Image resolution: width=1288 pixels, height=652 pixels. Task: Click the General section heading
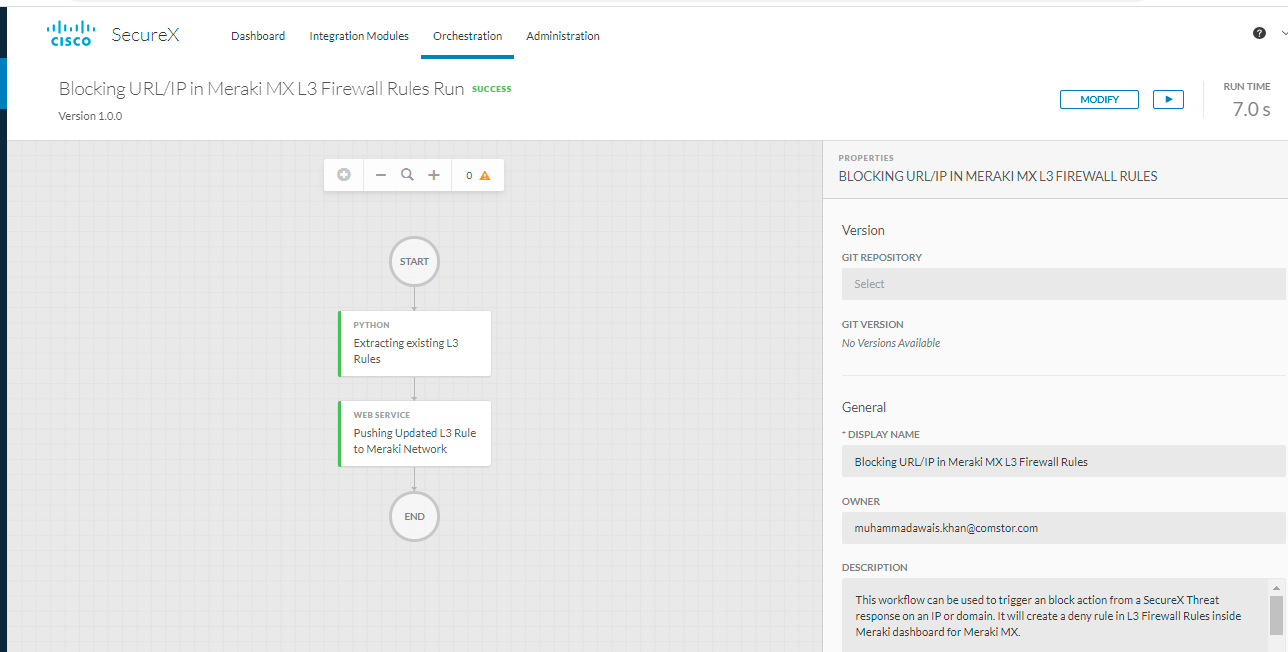point(864,407)
